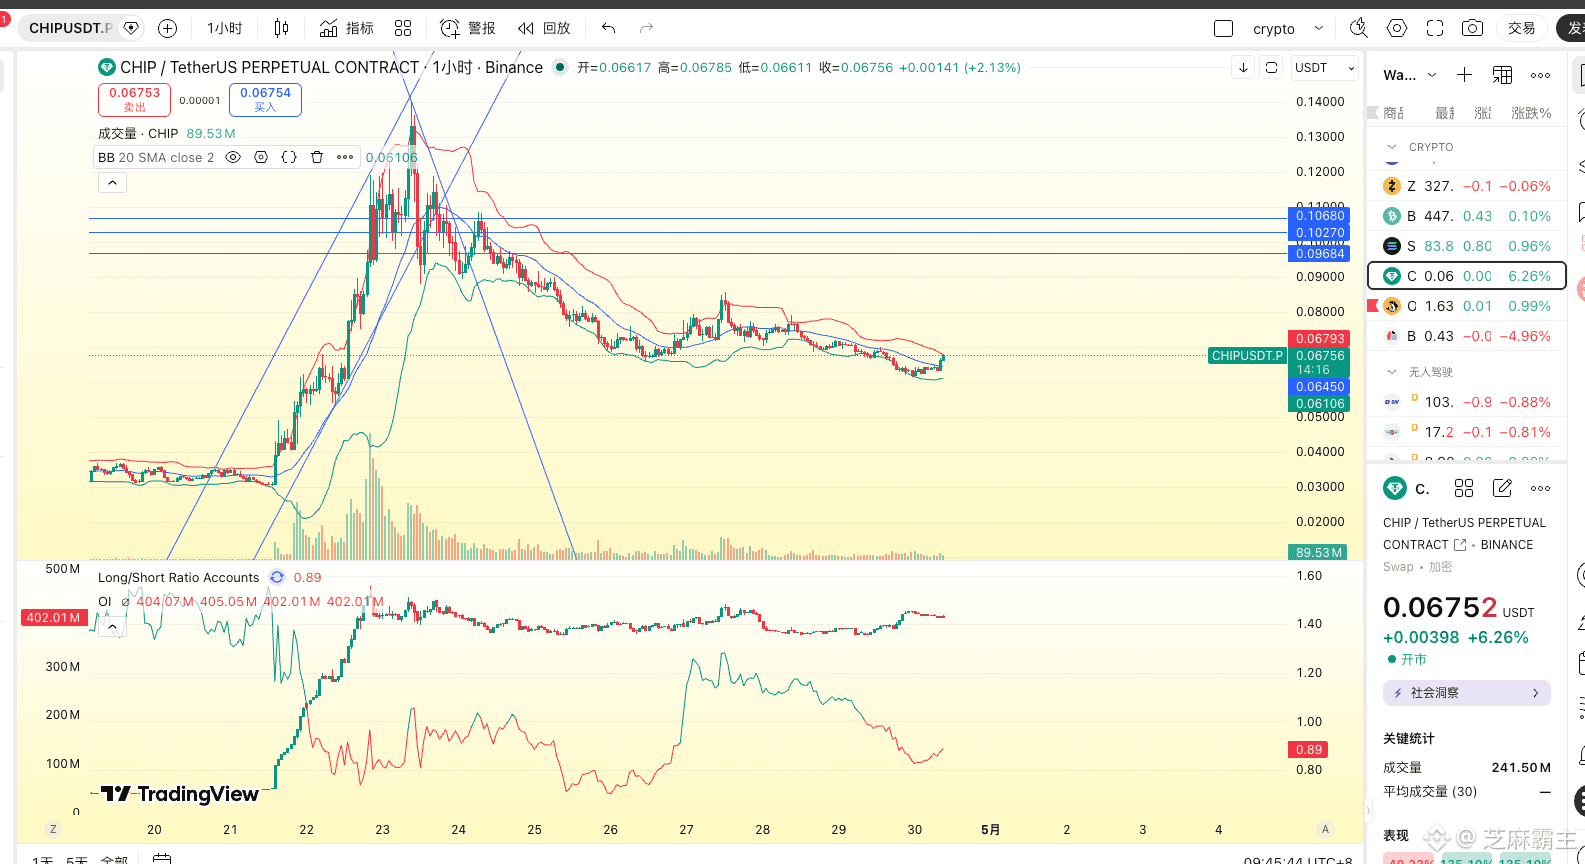Toggle the A auto-scale button on time axis
The image size is (1585, 864).
point(1326,829)
